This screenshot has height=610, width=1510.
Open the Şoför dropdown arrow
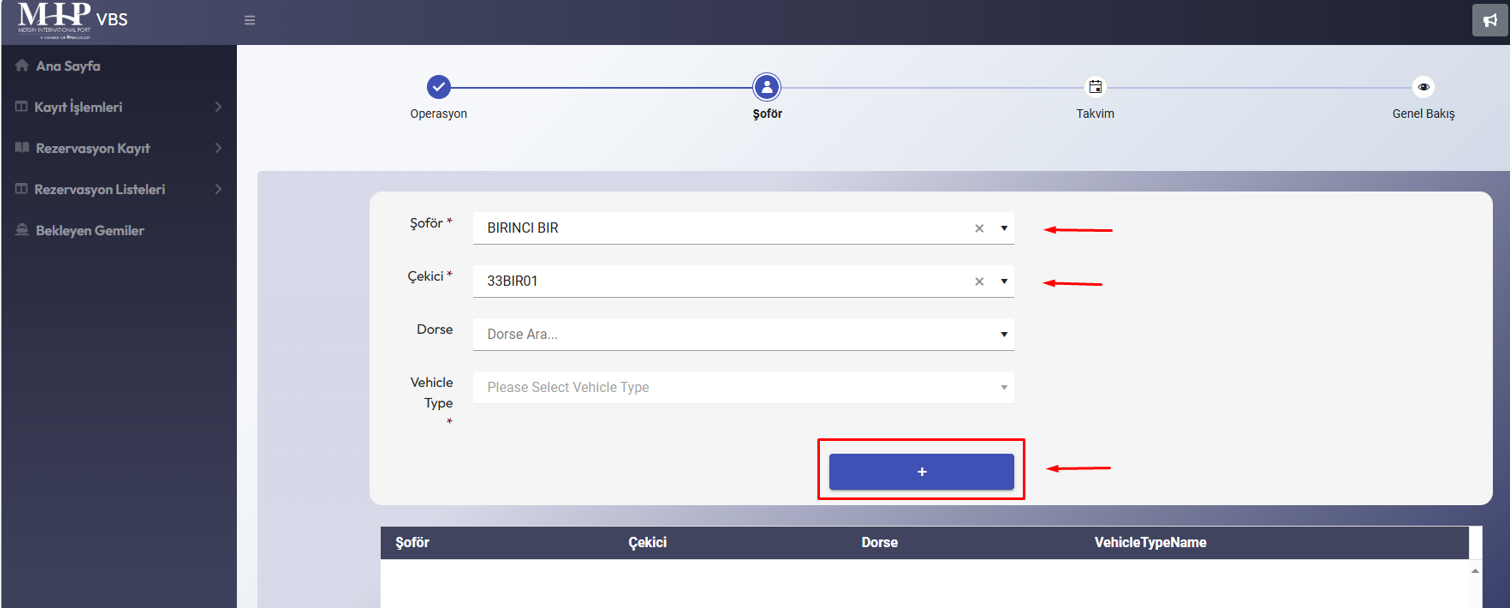pos(1004,229)
